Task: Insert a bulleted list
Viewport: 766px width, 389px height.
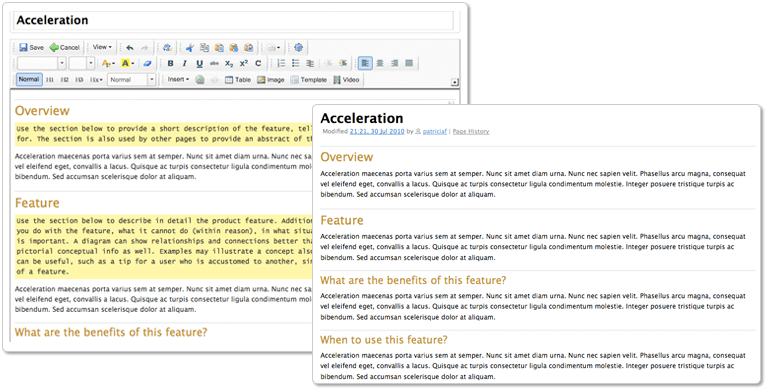Action: [296, 63]
